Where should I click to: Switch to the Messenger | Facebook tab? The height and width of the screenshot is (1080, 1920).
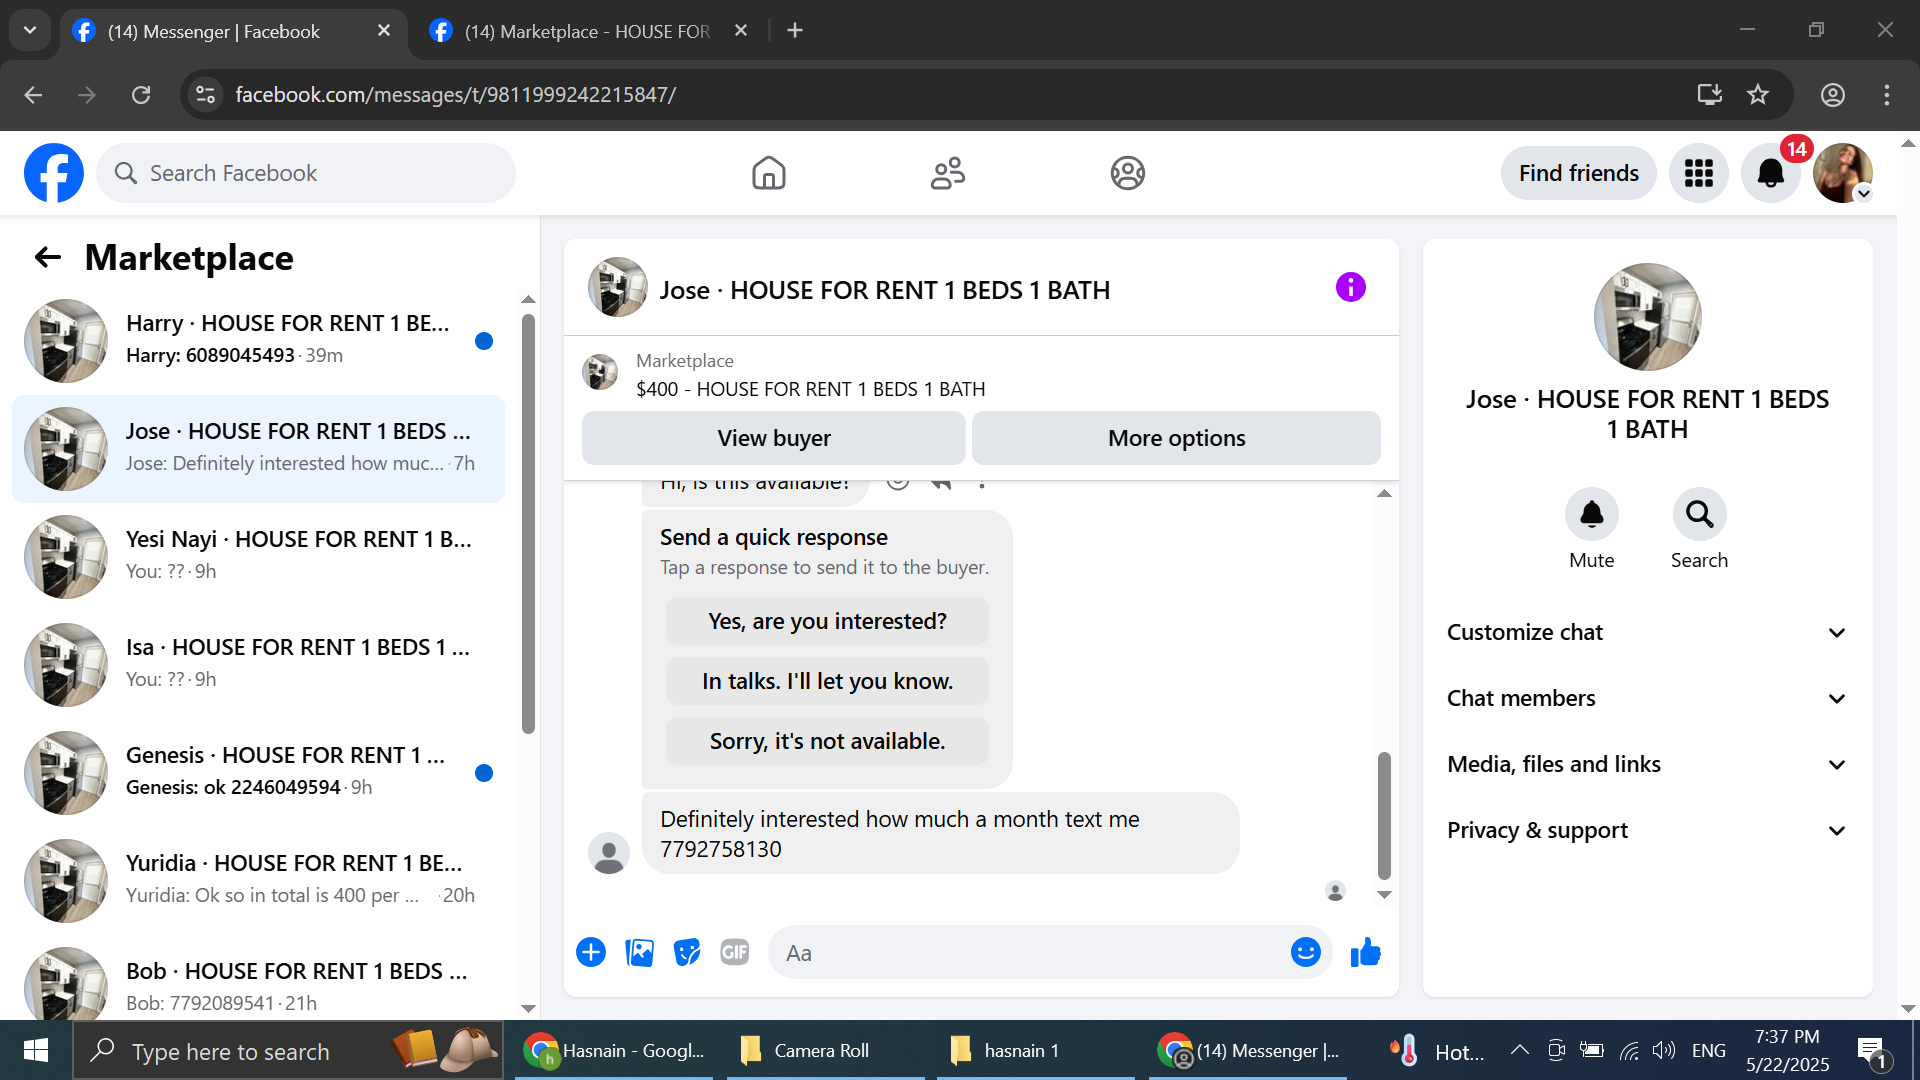tap(234, 31)
